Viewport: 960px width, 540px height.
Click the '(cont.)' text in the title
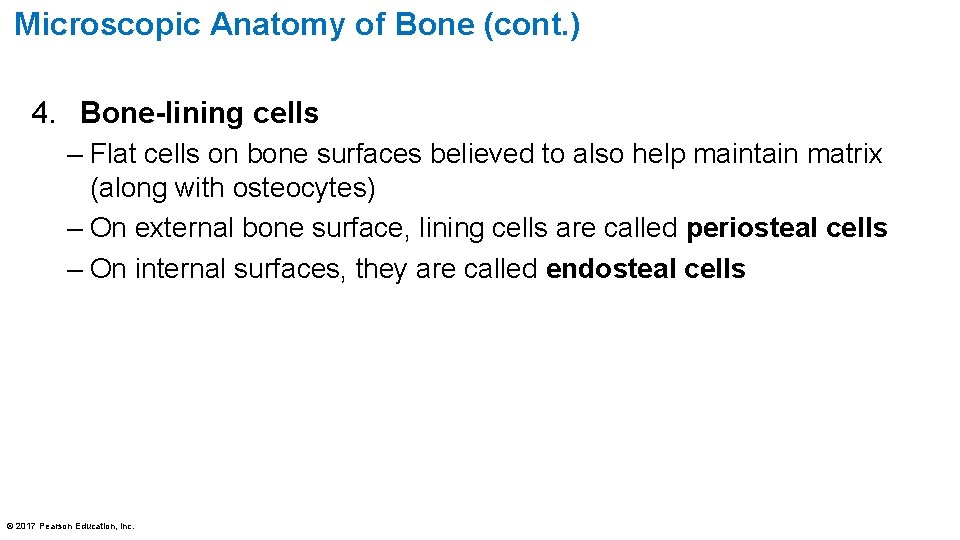tap(531, 26)
